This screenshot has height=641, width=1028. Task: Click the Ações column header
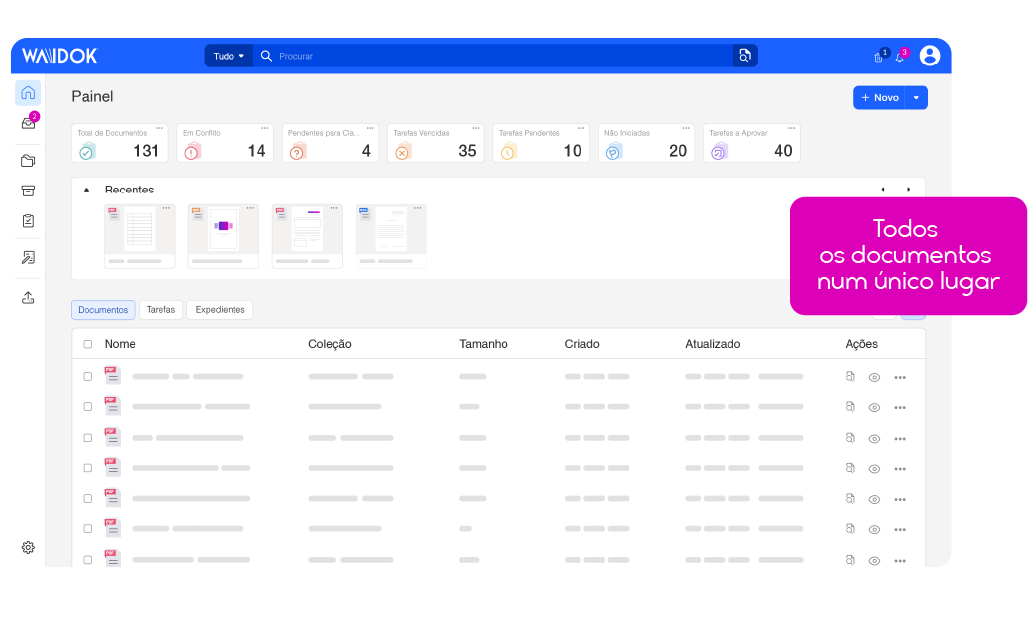click(861, 344)
